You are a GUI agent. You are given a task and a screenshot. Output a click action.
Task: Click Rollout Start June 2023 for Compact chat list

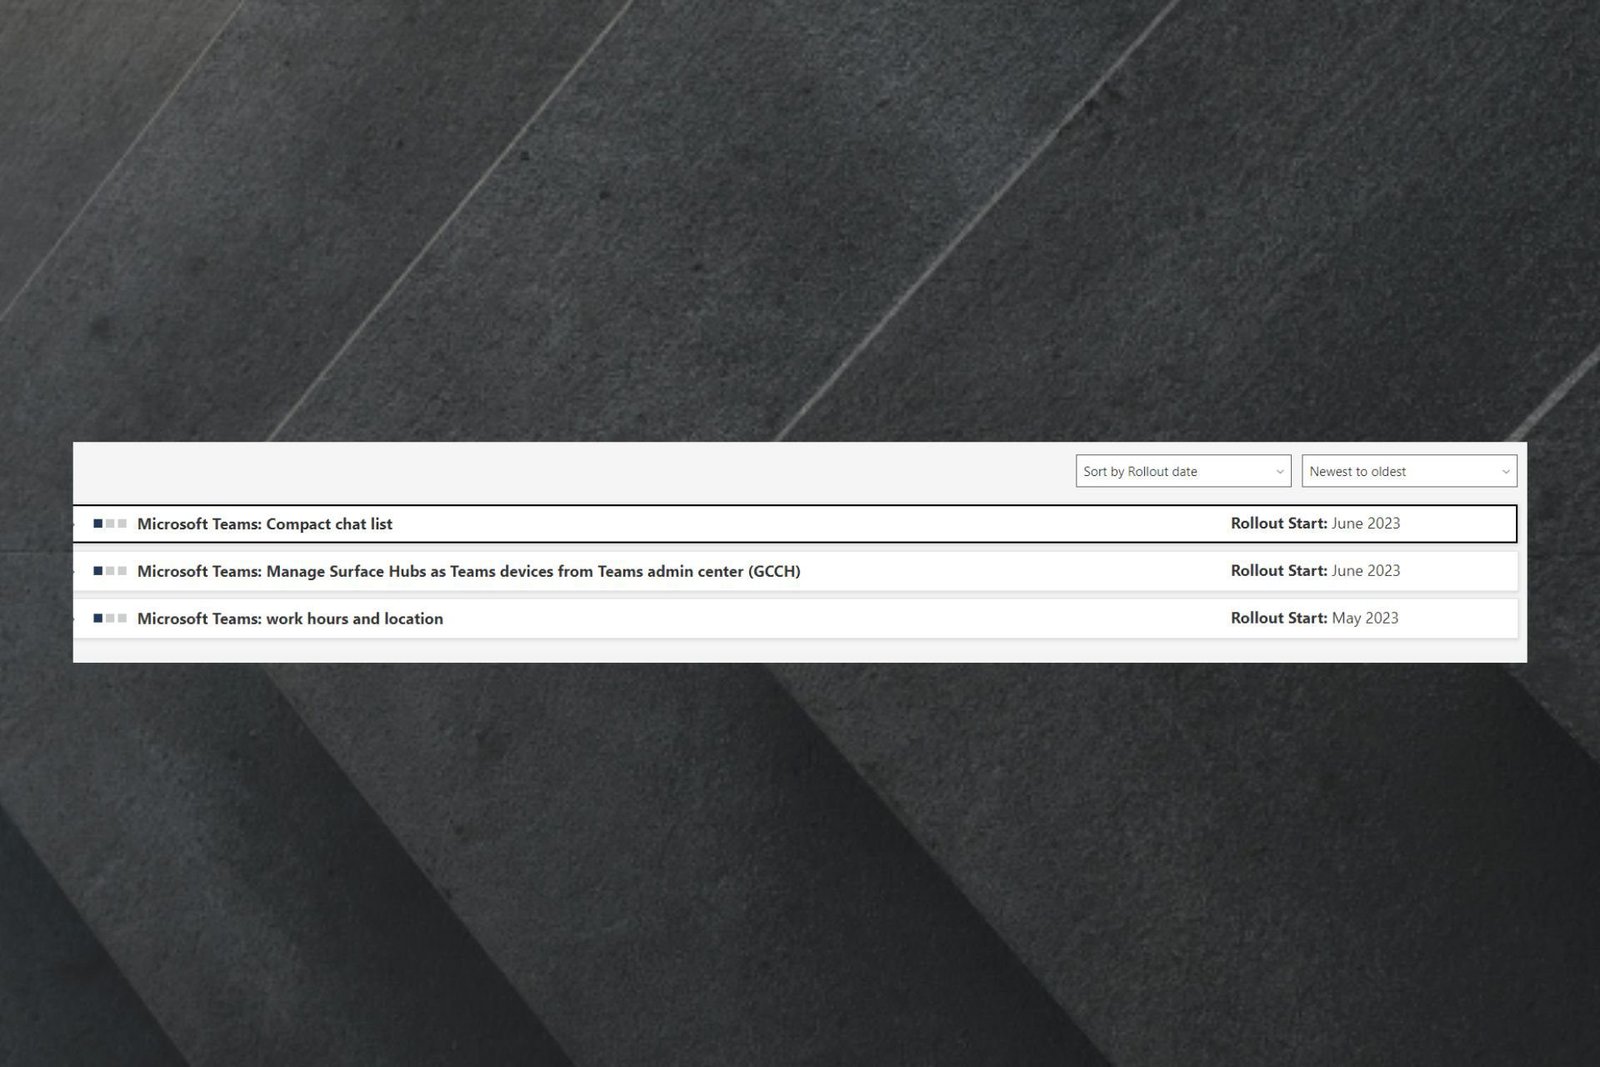1315,523
